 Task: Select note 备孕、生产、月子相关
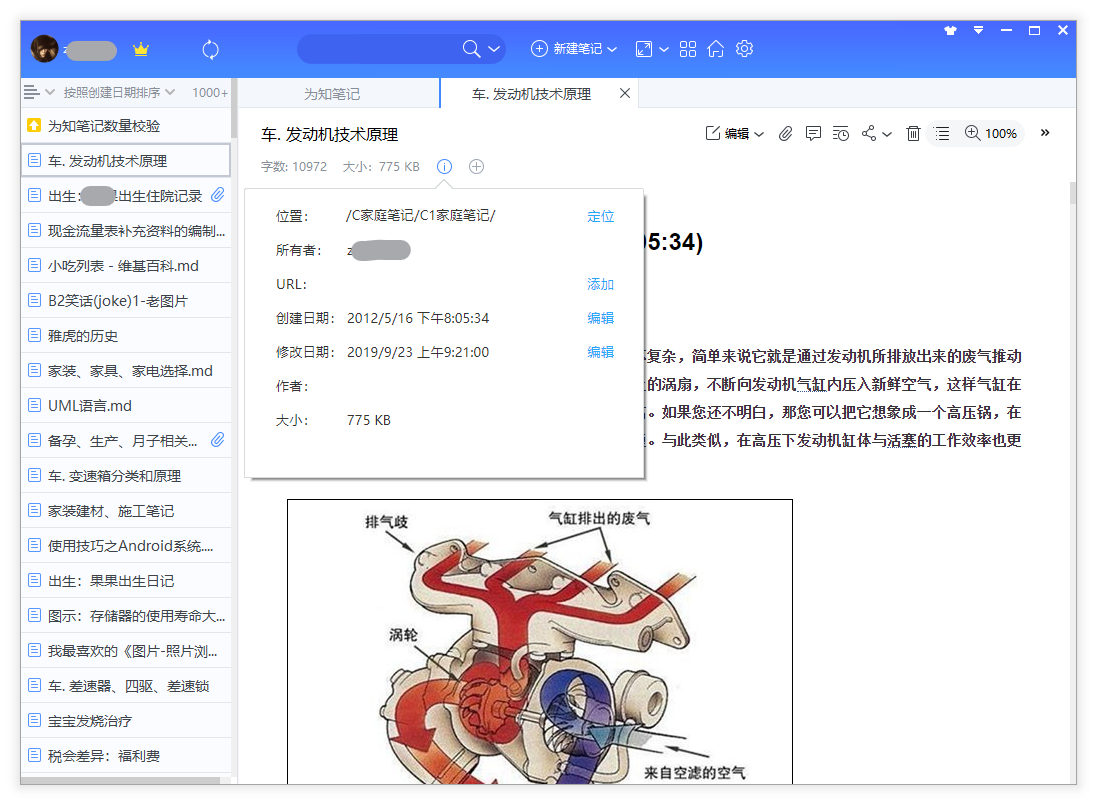pos(126,441)
